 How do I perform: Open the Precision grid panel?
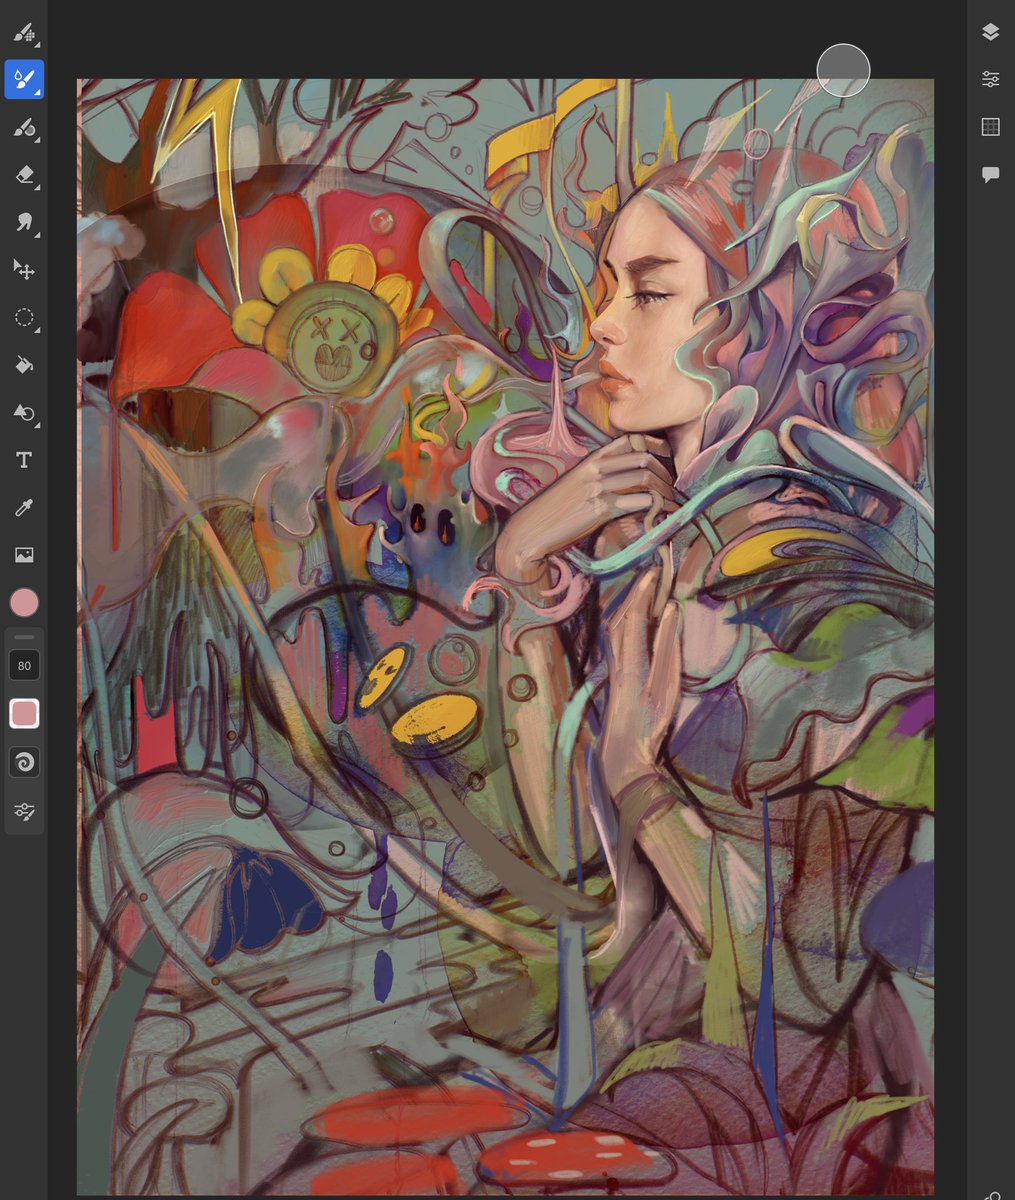990,127
